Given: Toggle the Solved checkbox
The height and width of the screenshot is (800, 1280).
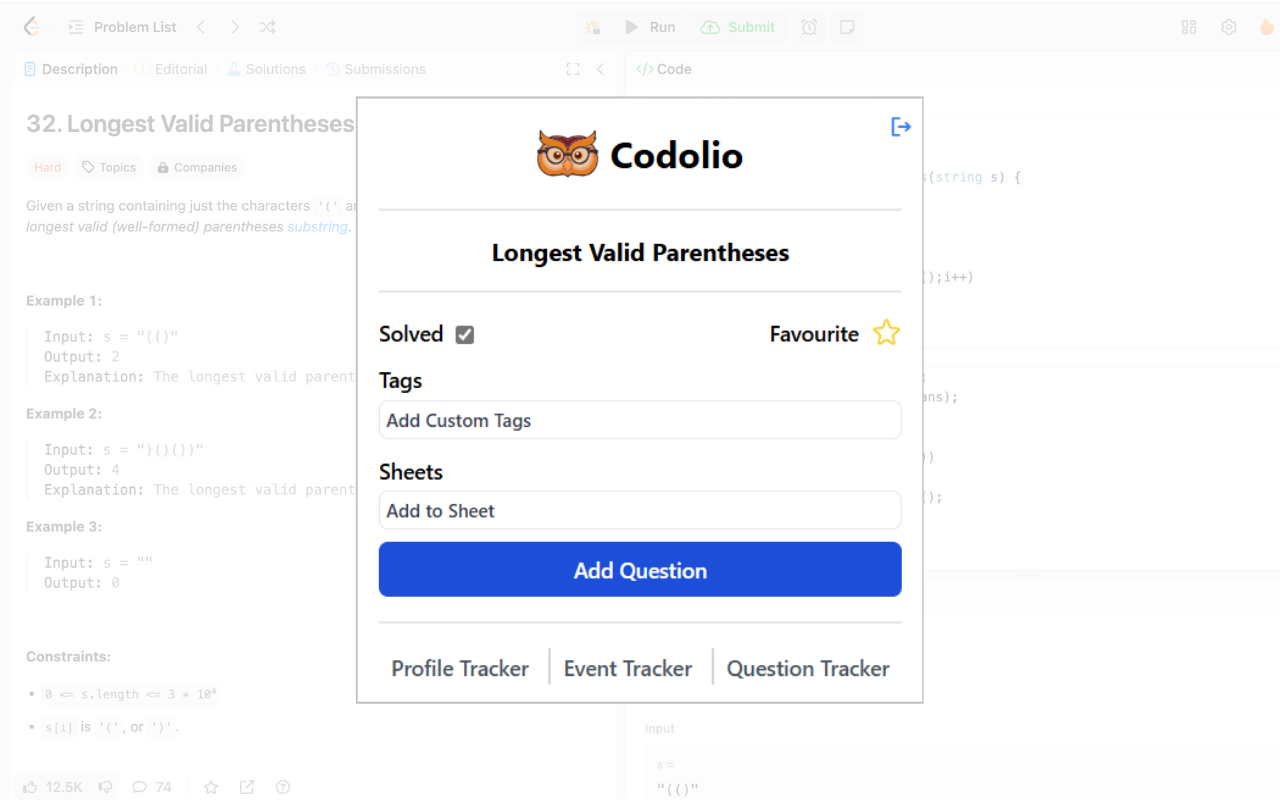Looking at the screenshot, I should click(x=465, y=335).
